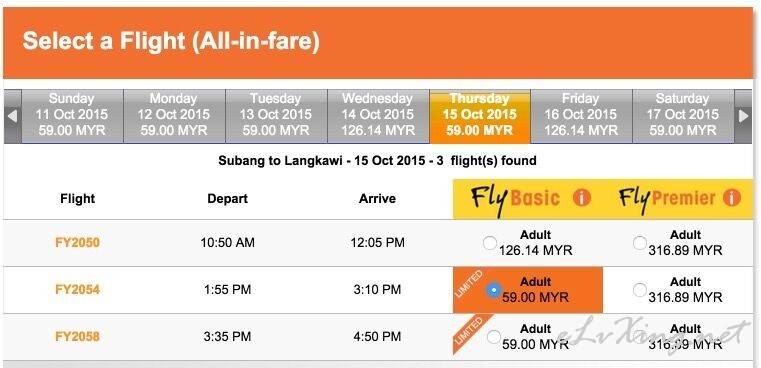Select FY2050 FlyBasic 126.14 MYR fare
Image resolution: width=761 pixels, height=368 pixels.
[490, 243]
